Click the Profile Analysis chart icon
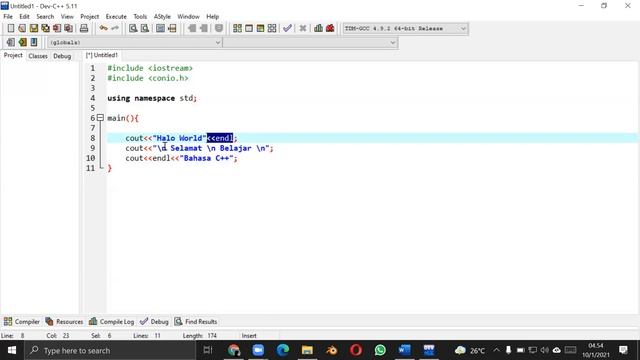Screen dimensions: 640x360 tap(318, 28)
